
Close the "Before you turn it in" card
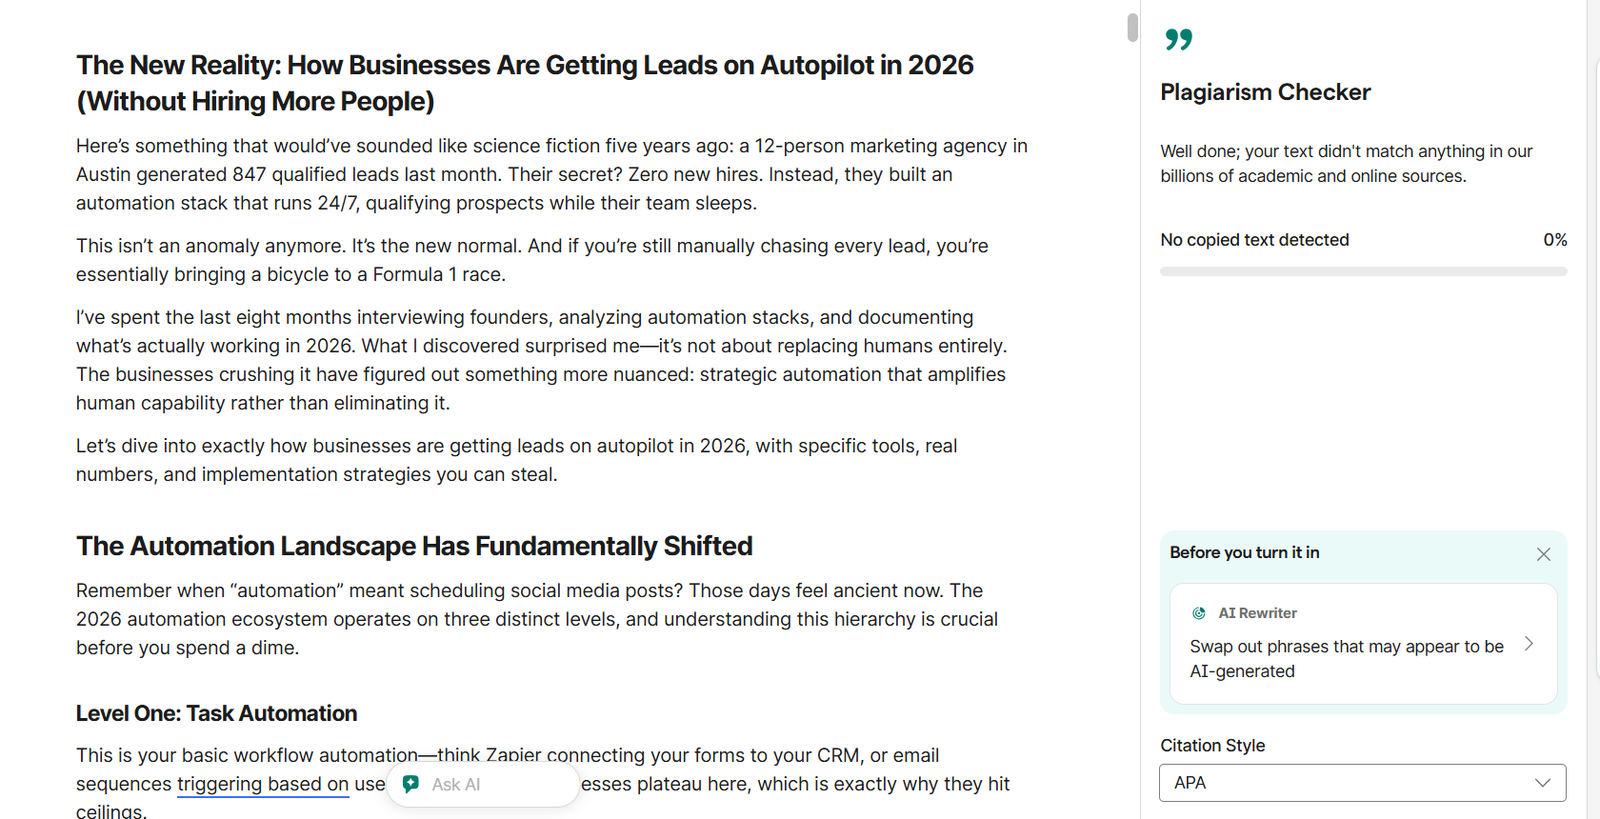[1543, 554]
